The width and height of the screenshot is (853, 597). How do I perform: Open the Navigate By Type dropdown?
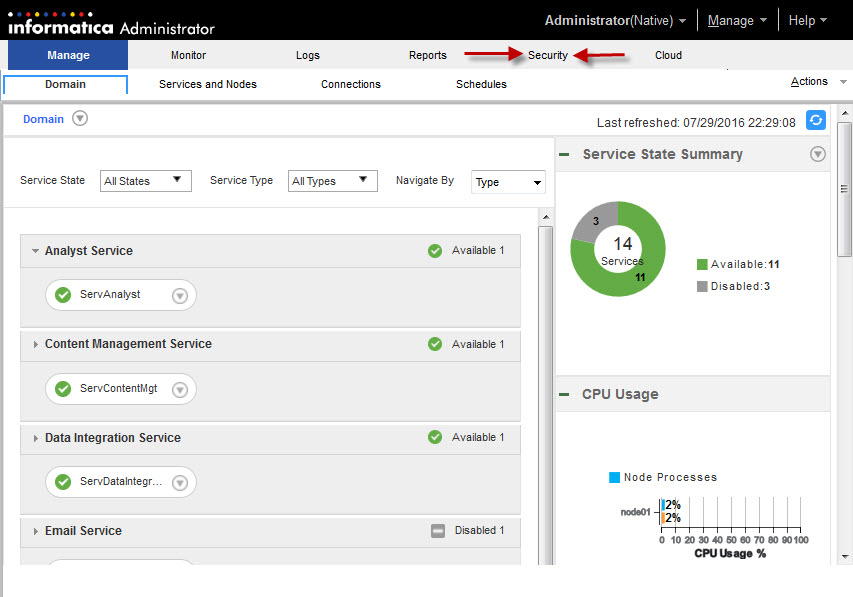pyautogui.click(x=508, y=182)
